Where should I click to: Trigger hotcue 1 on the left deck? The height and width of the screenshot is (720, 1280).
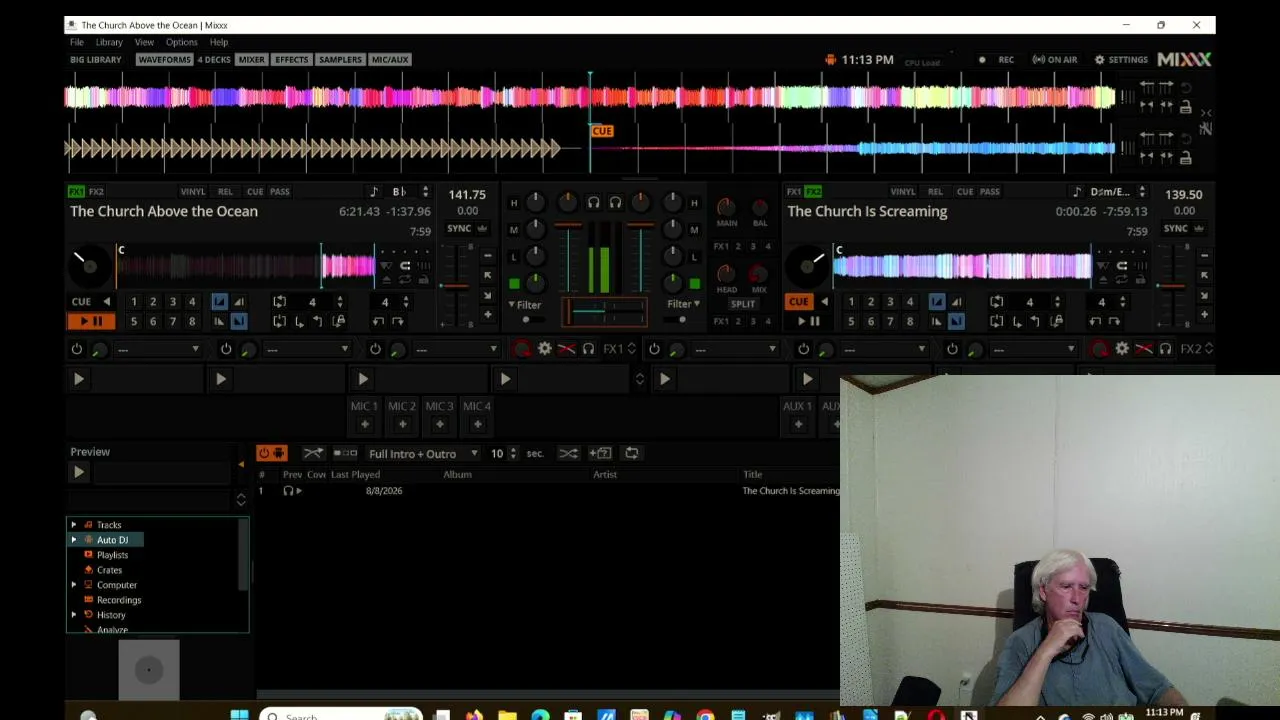click(x=133, y=302)
